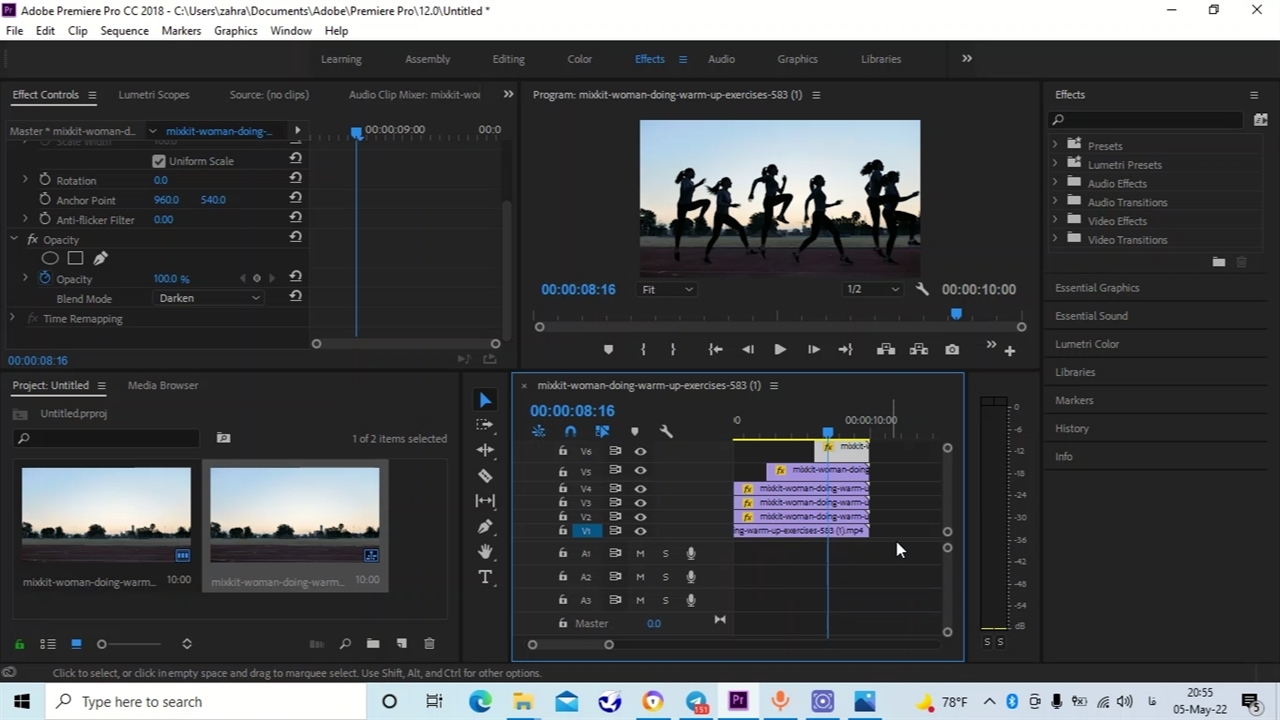This screenshot has height=720, width=1280.
Task: Select the Razor tool in timeline toolbar
Action: (485, 475)
